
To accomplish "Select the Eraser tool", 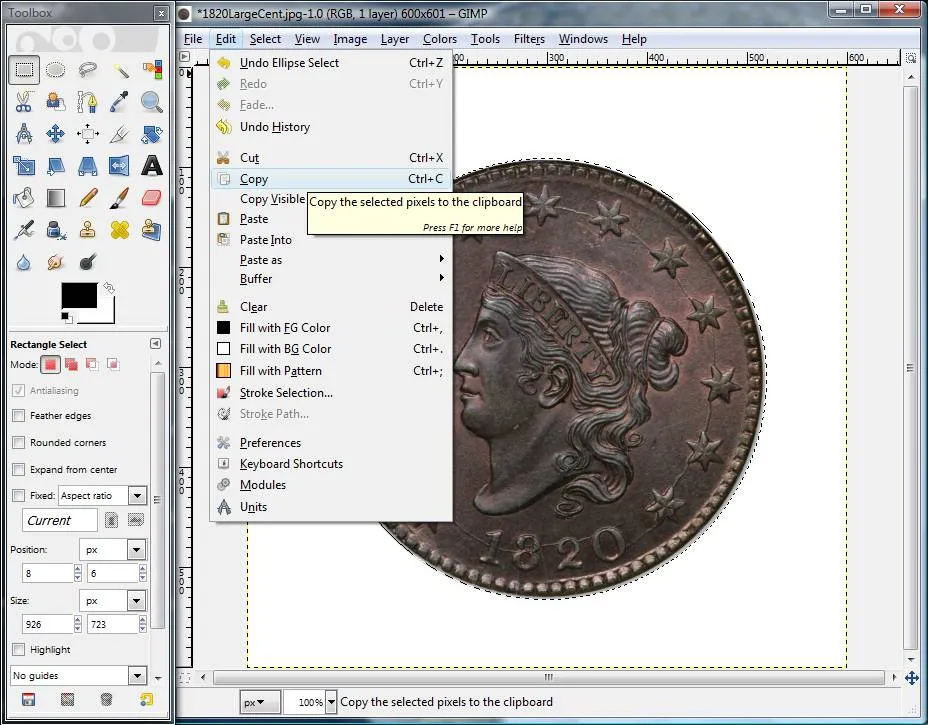I will tap(152, 198).
